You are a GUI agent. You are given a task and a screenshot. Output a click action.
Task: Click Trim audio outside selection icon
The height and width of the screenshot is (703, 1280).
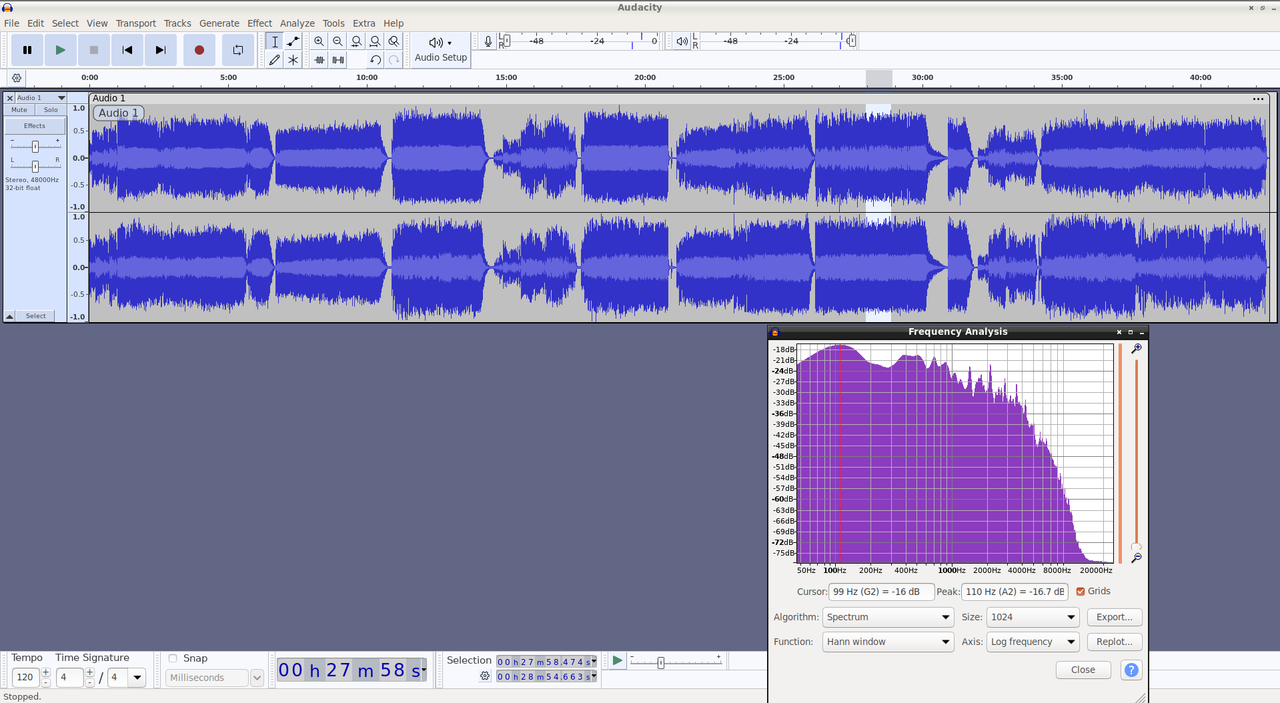319,60
